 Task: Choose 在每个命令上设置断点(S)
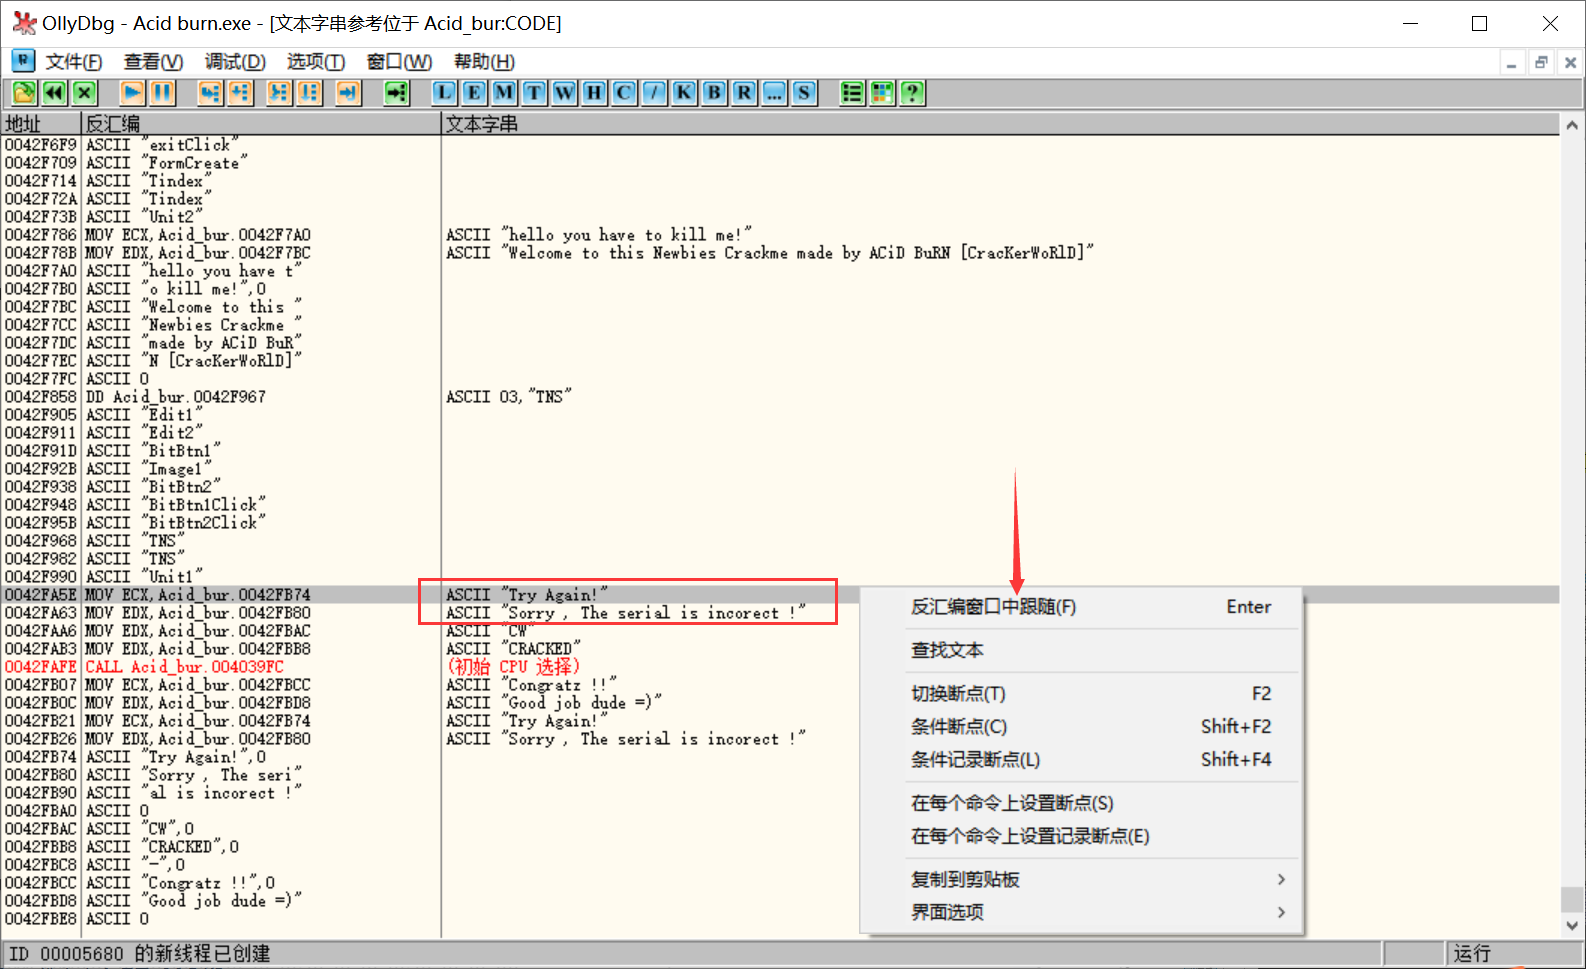click(1081, 803)
